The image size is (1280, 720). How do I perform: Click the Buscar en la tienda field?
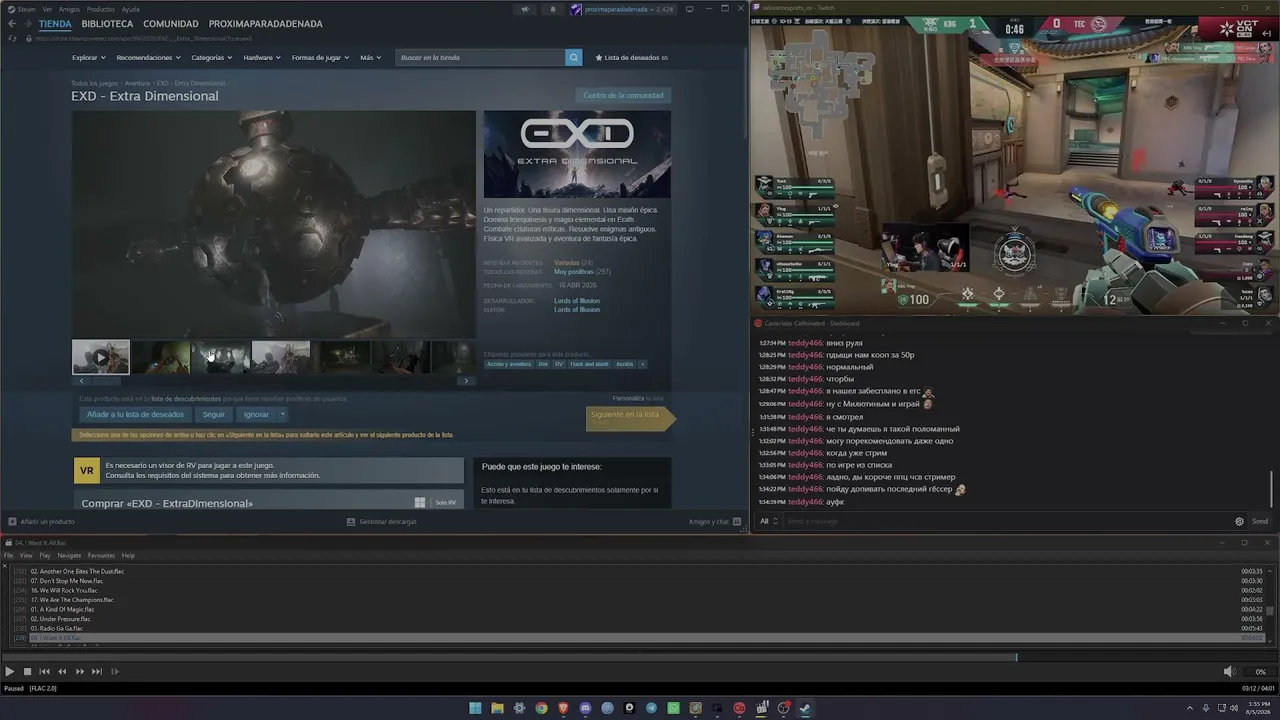point(481,58)
